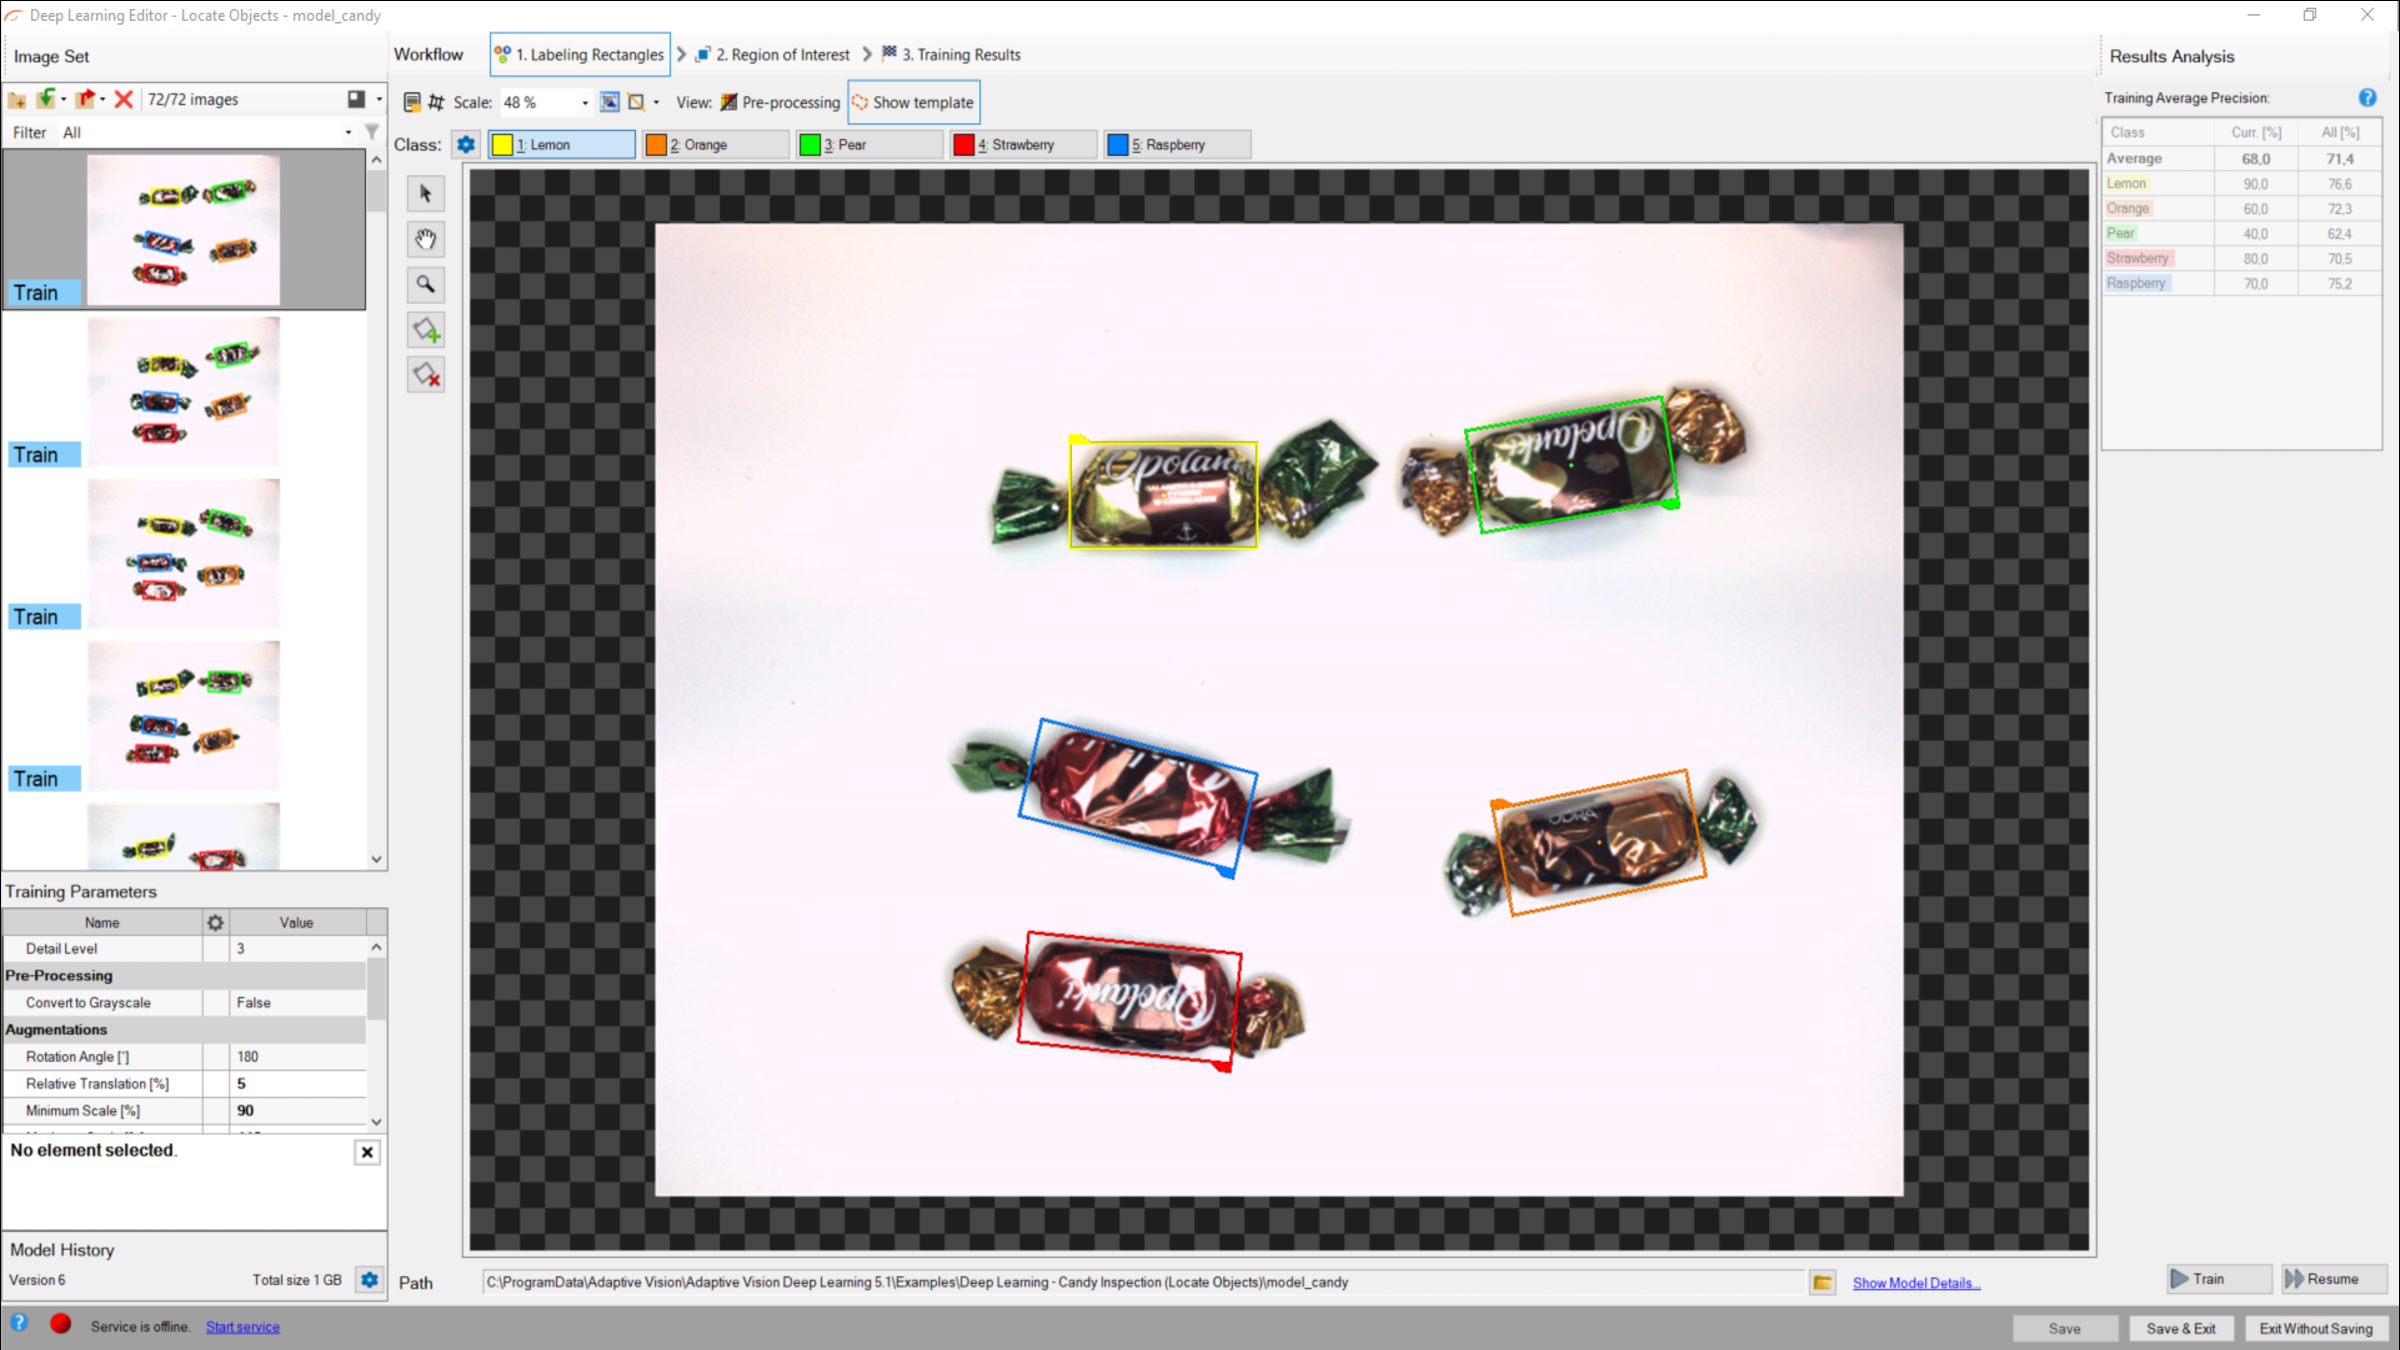Choose the remove rectangle label tool
This screenshot has width=2400, height=1350.
pos(425,376)
